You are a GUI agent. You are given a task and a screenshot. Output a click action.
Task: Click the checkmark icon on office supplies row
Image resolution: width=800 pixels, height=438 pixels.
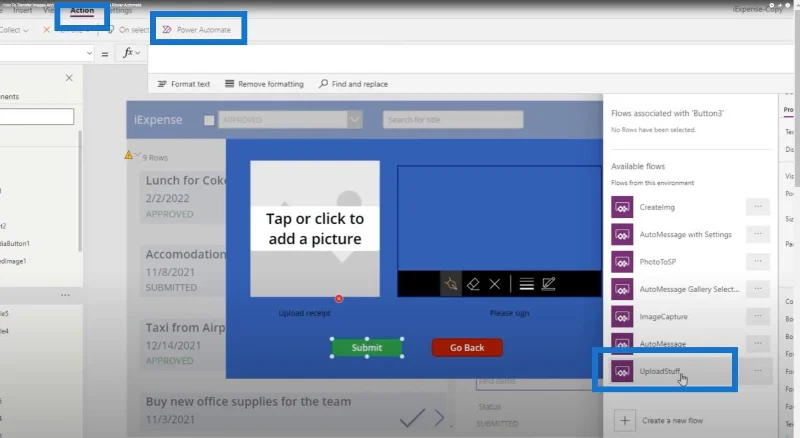(x=412, y=418)
